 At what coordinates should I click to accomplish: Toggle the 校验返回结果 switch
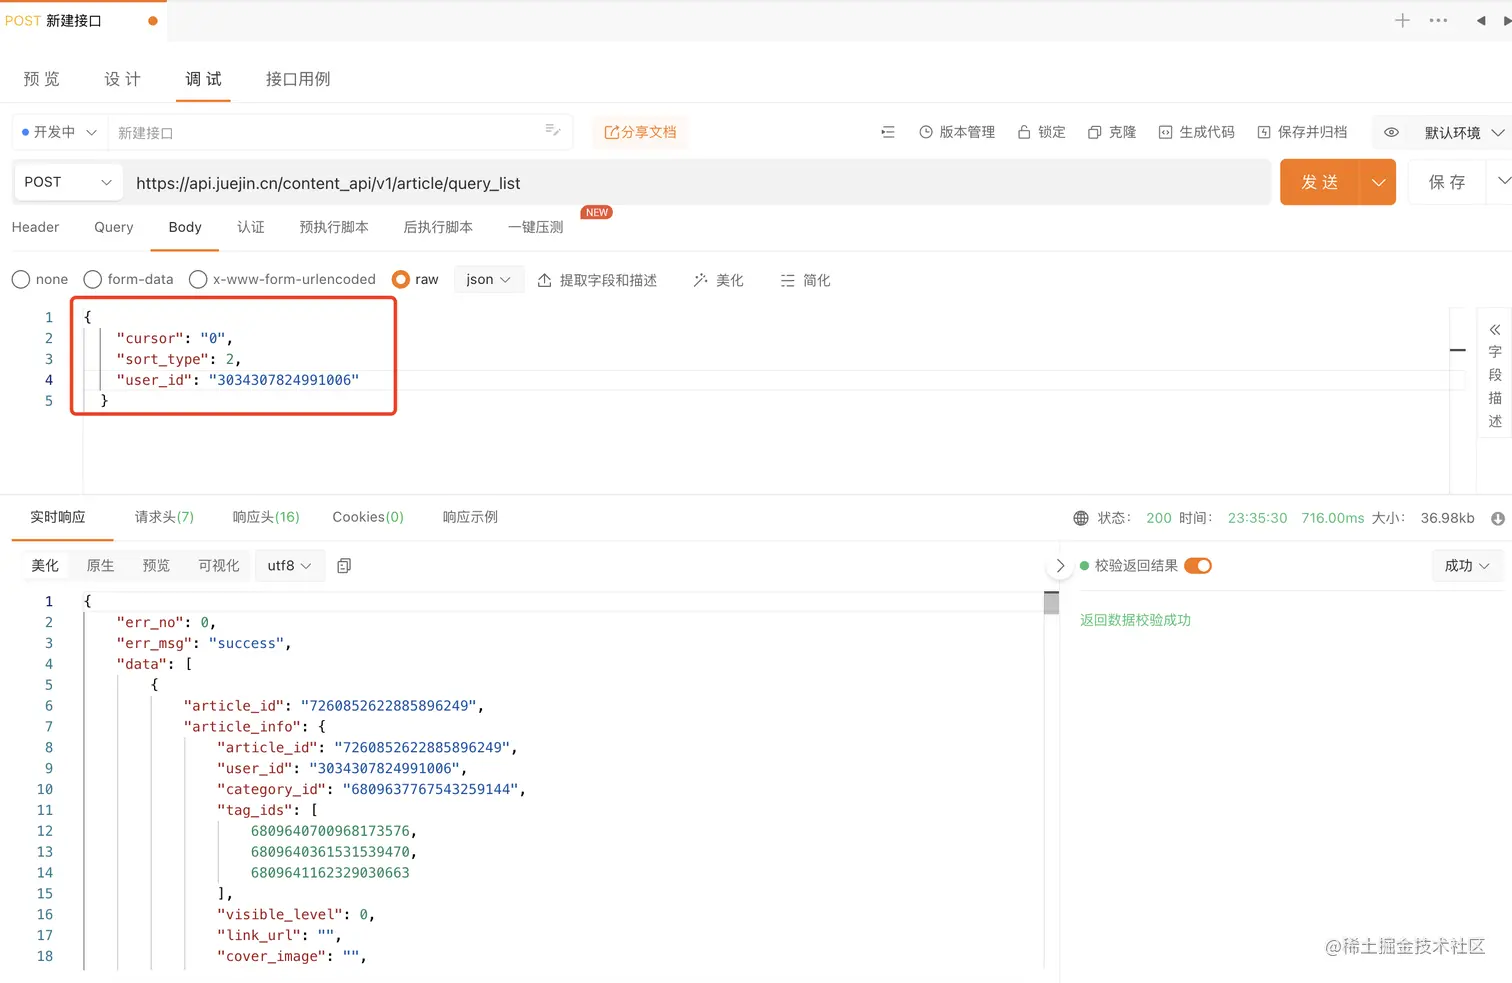(x=1197, y=566)
